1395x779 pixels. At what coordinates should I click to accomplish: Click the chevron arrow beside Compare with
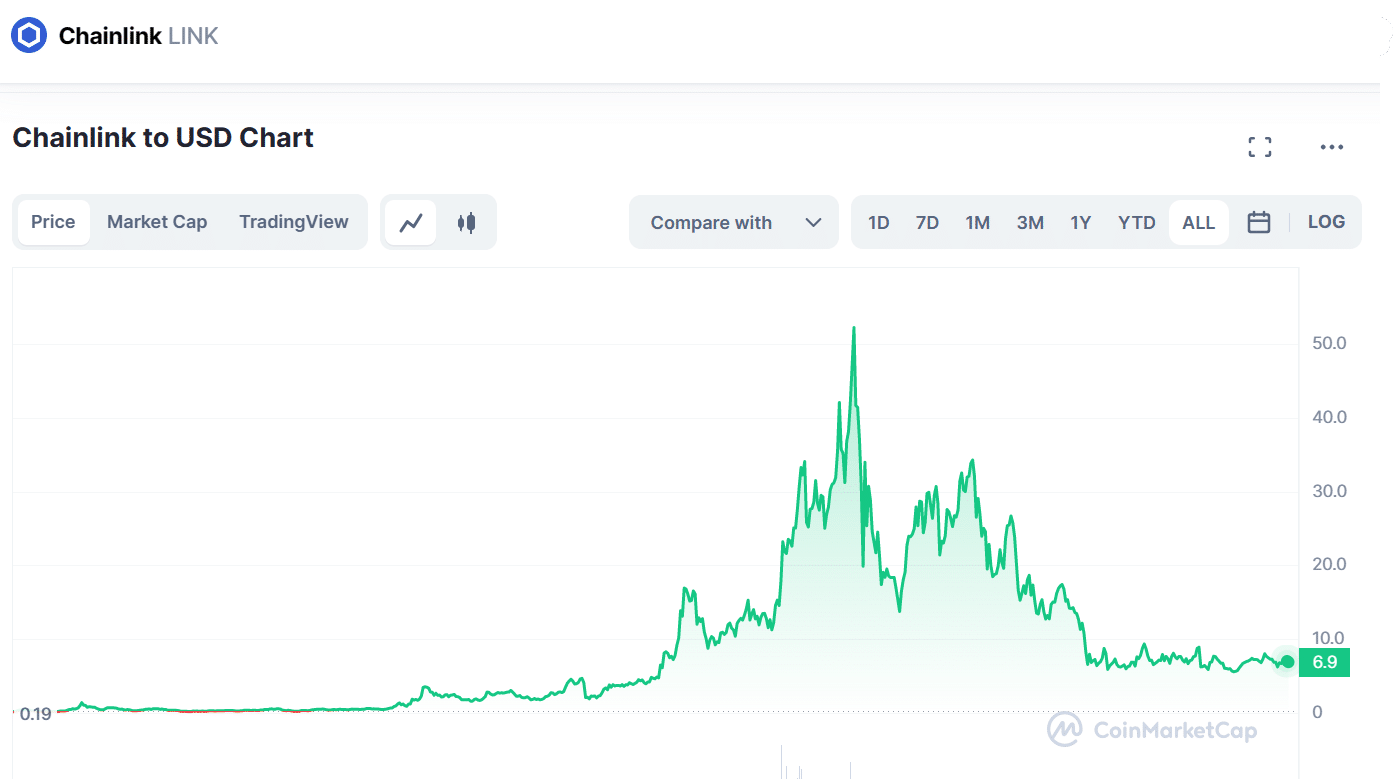813,222
